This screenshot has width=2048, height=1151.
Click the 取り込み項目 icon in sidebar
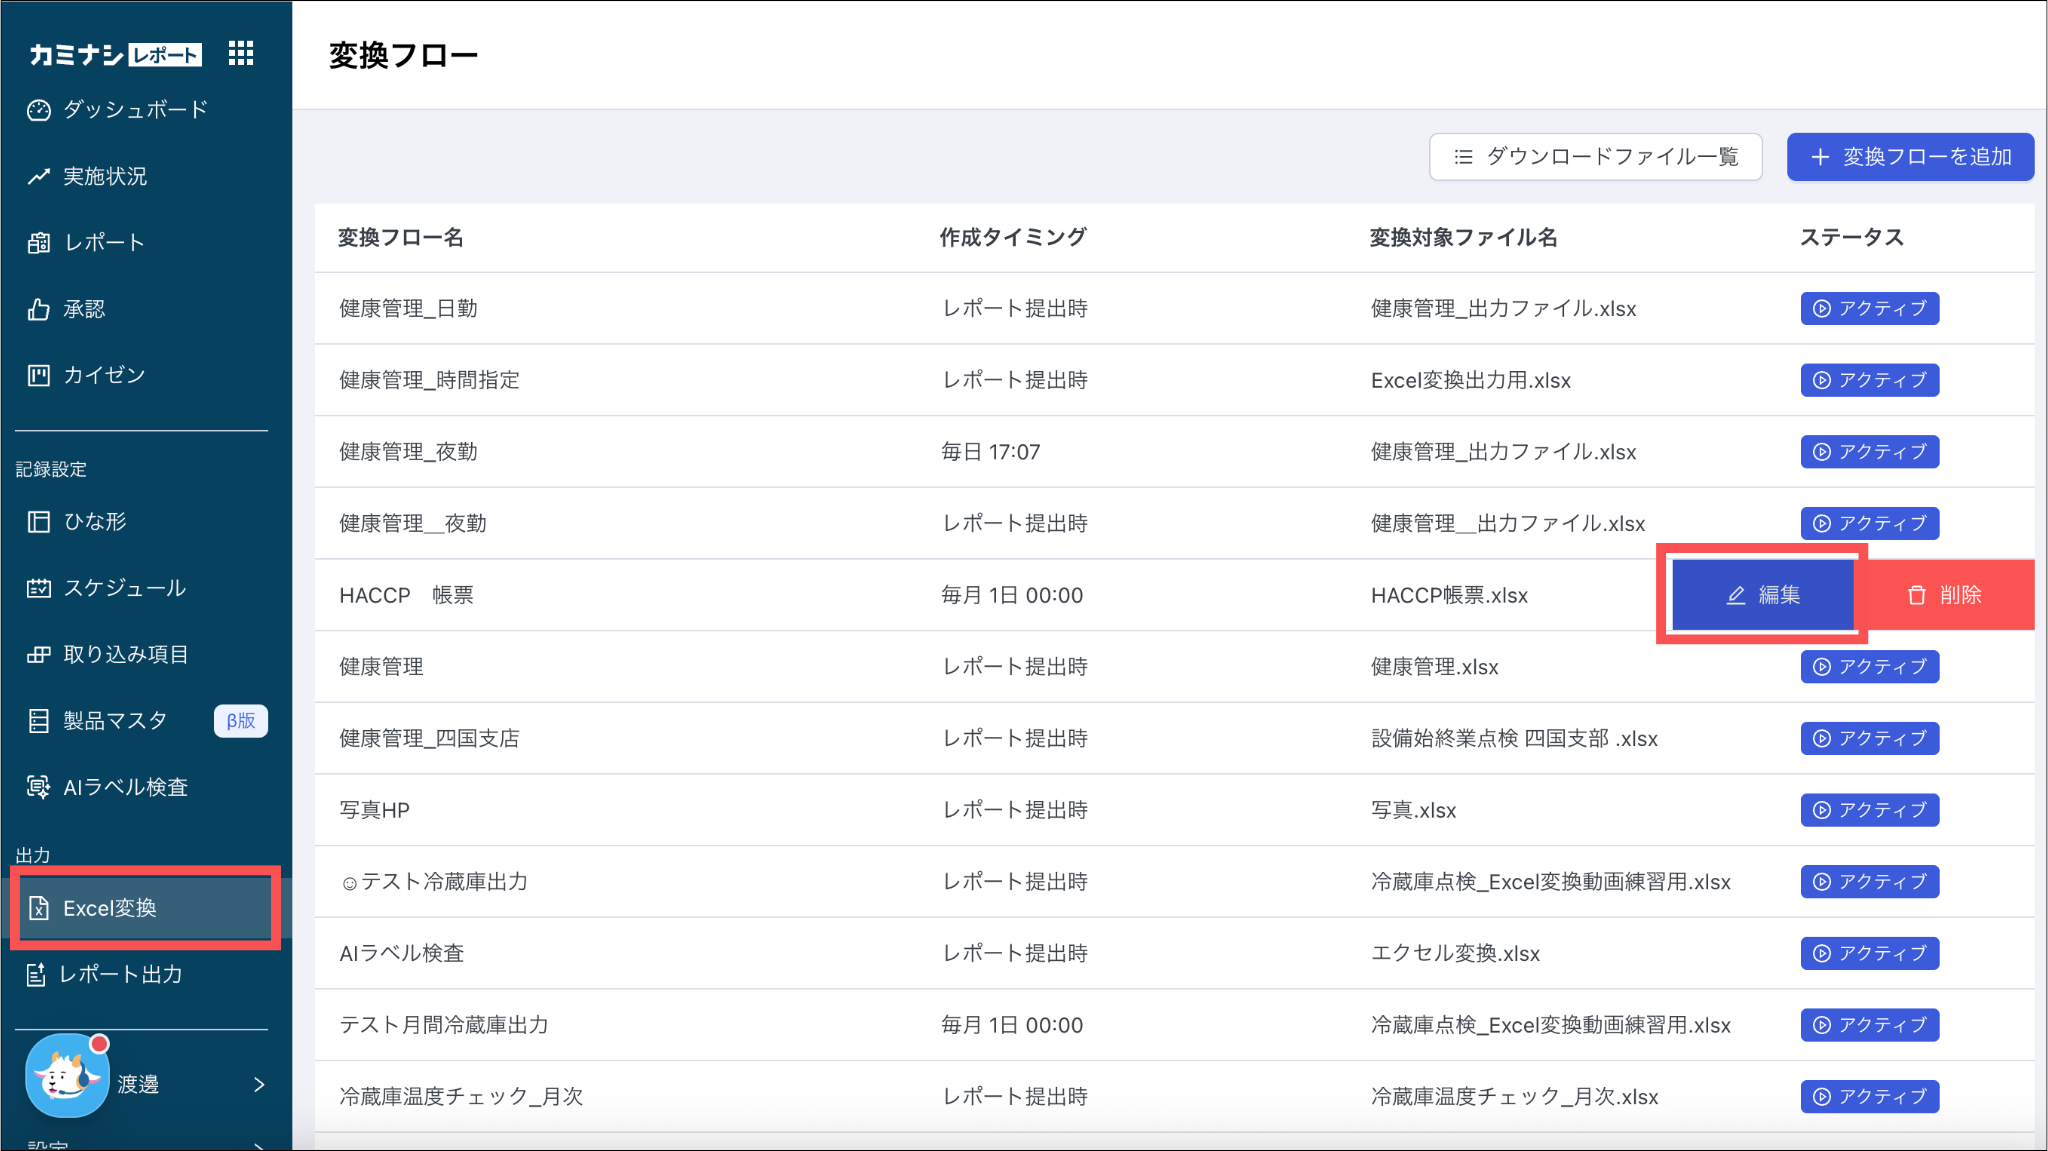[39, 655]
